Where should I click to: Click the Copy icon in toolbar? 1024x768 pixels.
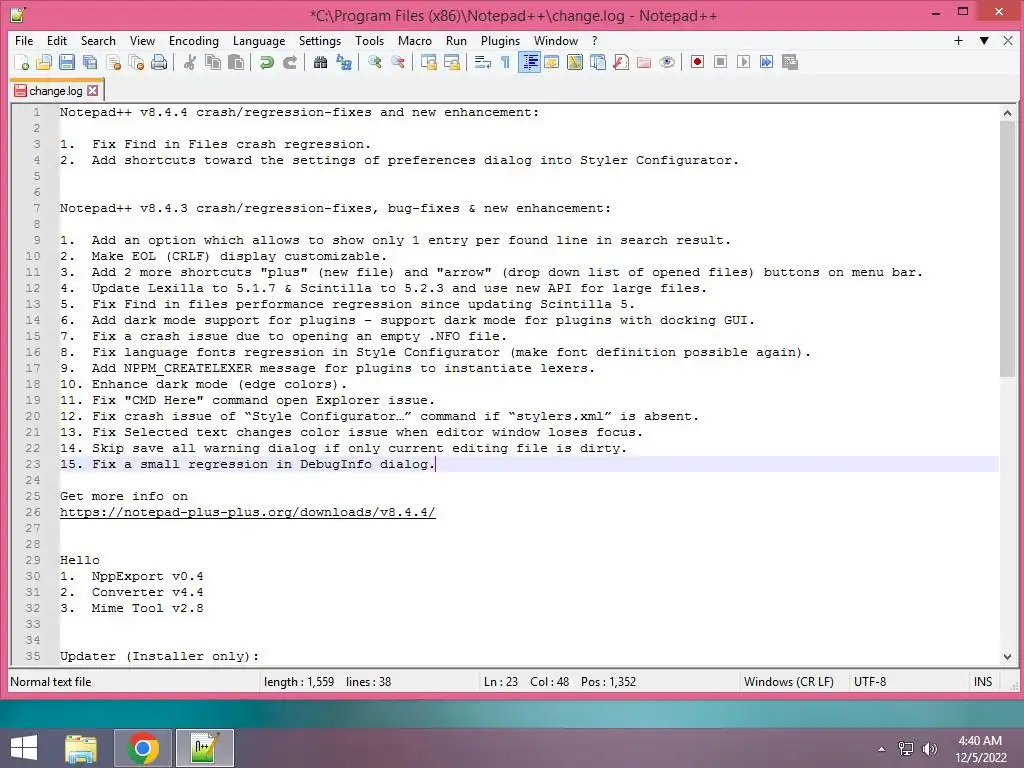212,62
